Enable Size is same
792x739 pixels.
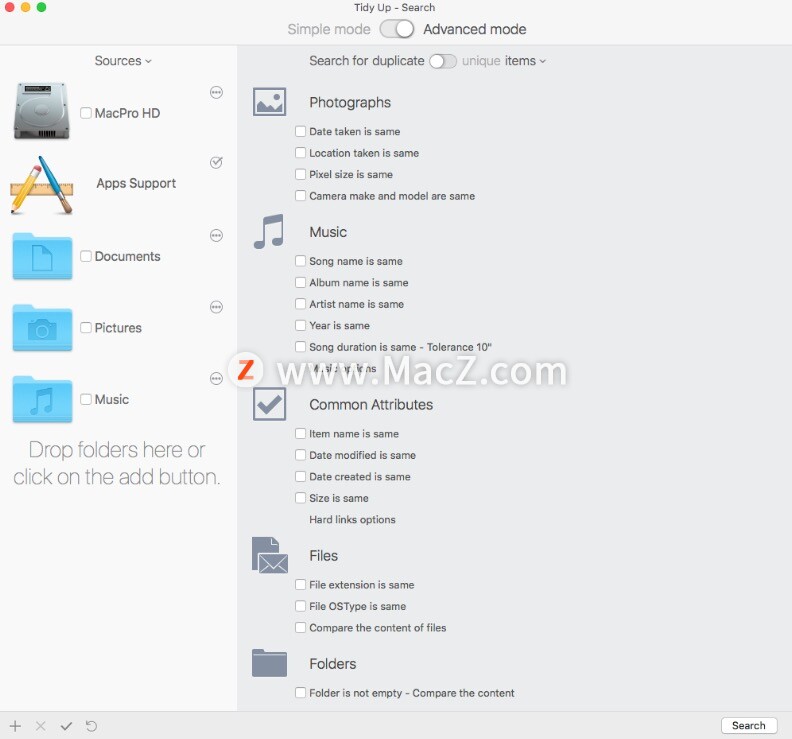[x=301, y=498]
